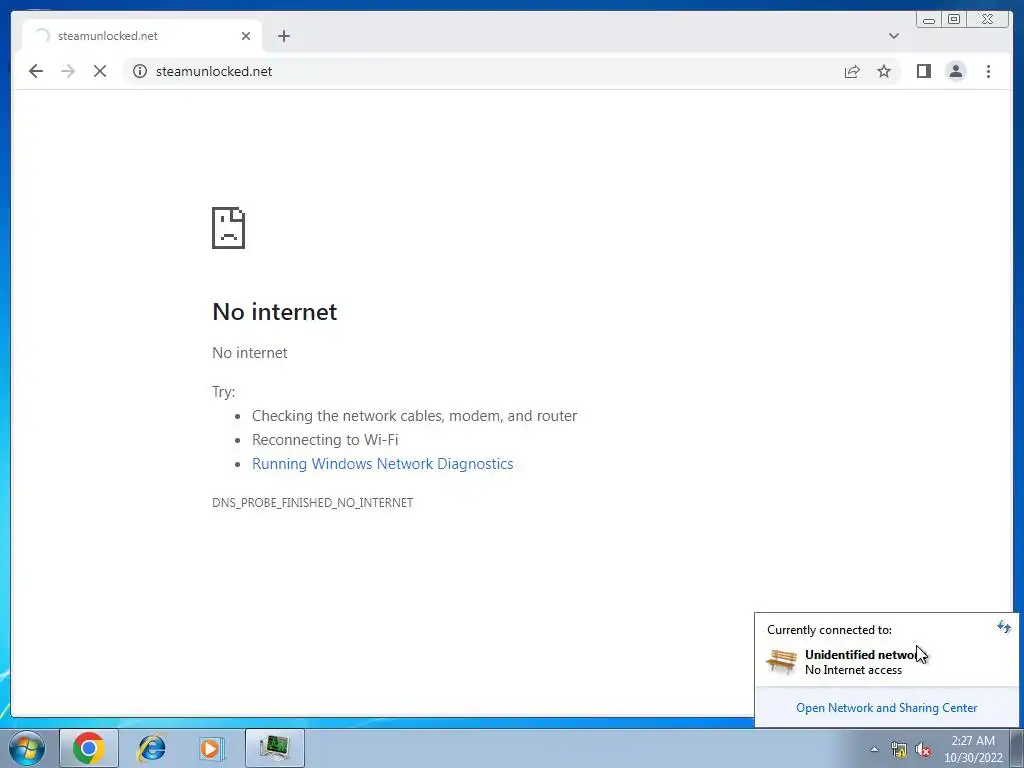1024x768 pixels.
Task: Minimize the Chrome window
Action: [929, 20]
